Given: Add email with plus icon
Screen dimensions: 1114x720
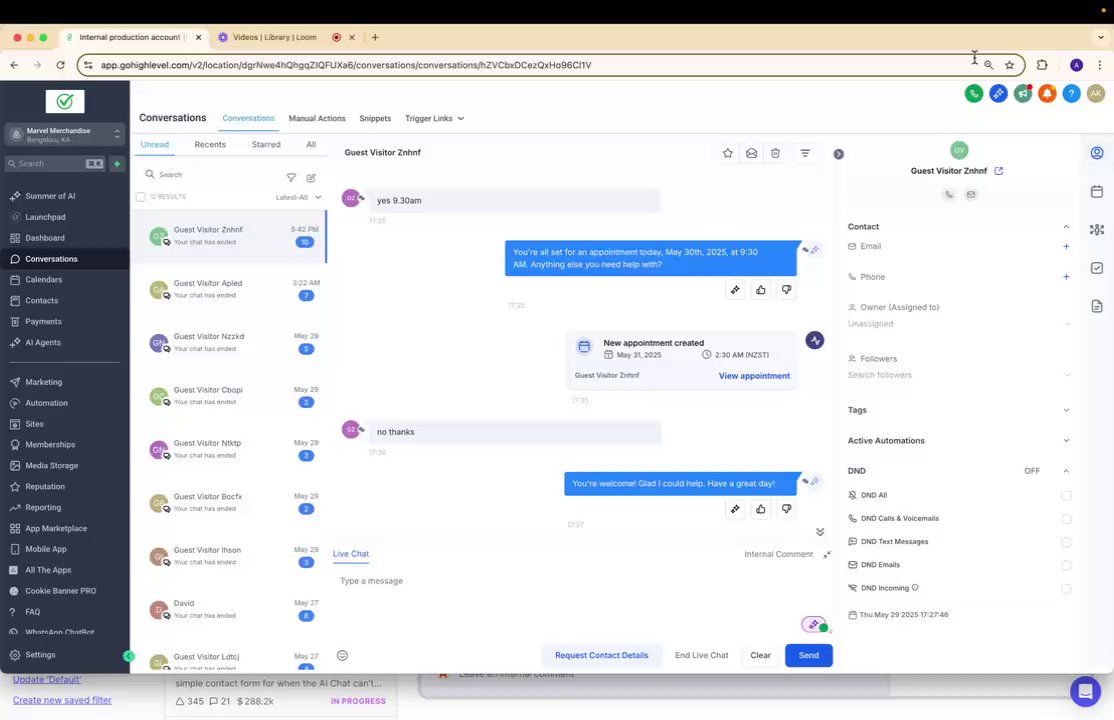Looking at the screenshot, I should [x=1066, y=246].
